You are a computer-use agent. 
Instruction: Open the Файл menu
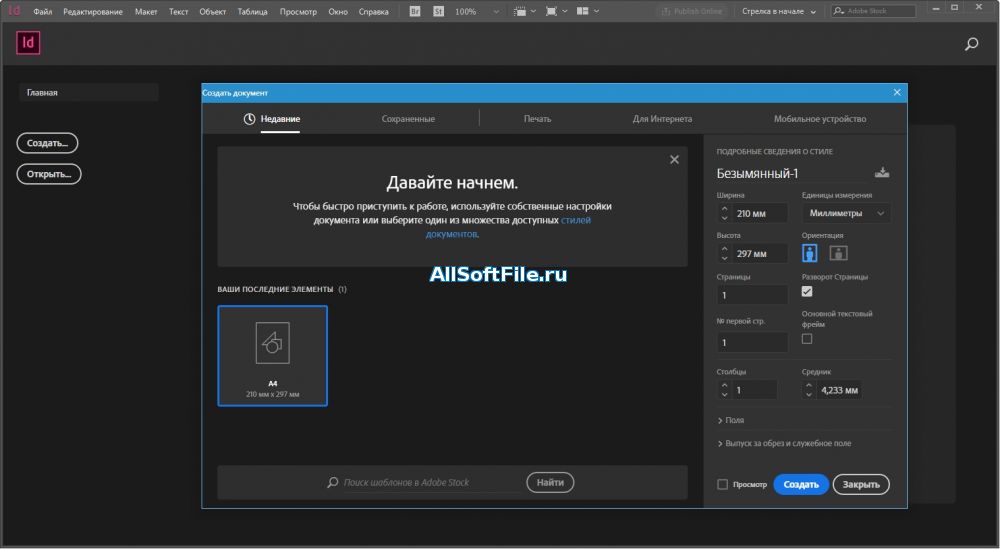pos(43,11)
